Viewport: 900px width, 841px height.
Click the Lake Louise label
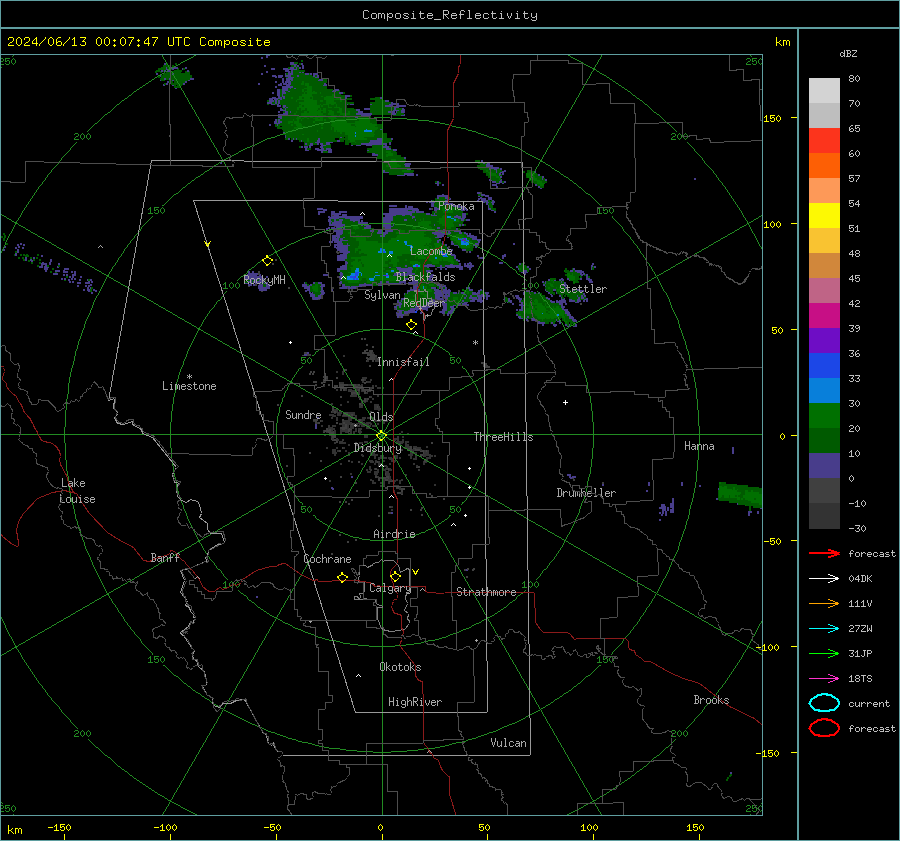click(x=77, y=491)
